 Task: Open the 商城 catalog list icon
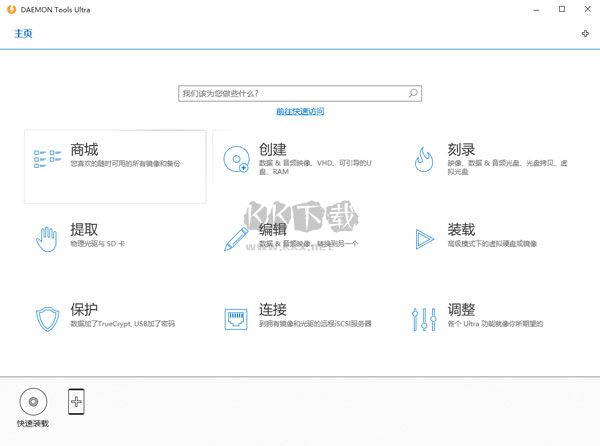[x=47, y=159]
